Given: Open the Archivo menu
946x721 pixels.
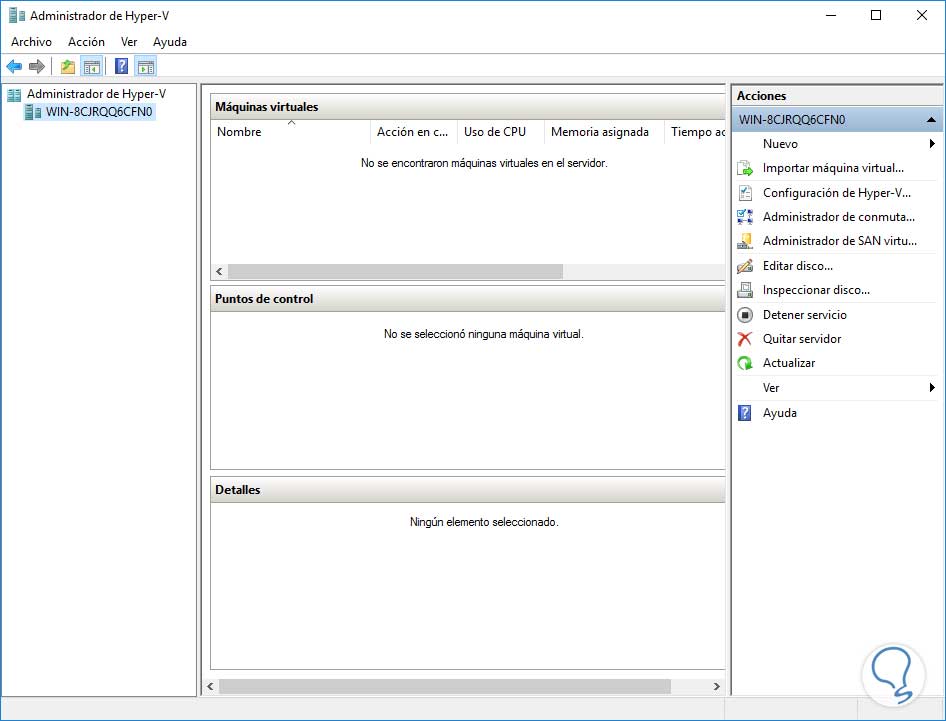Looking at the screenshot, I should [x=31, y=42].
